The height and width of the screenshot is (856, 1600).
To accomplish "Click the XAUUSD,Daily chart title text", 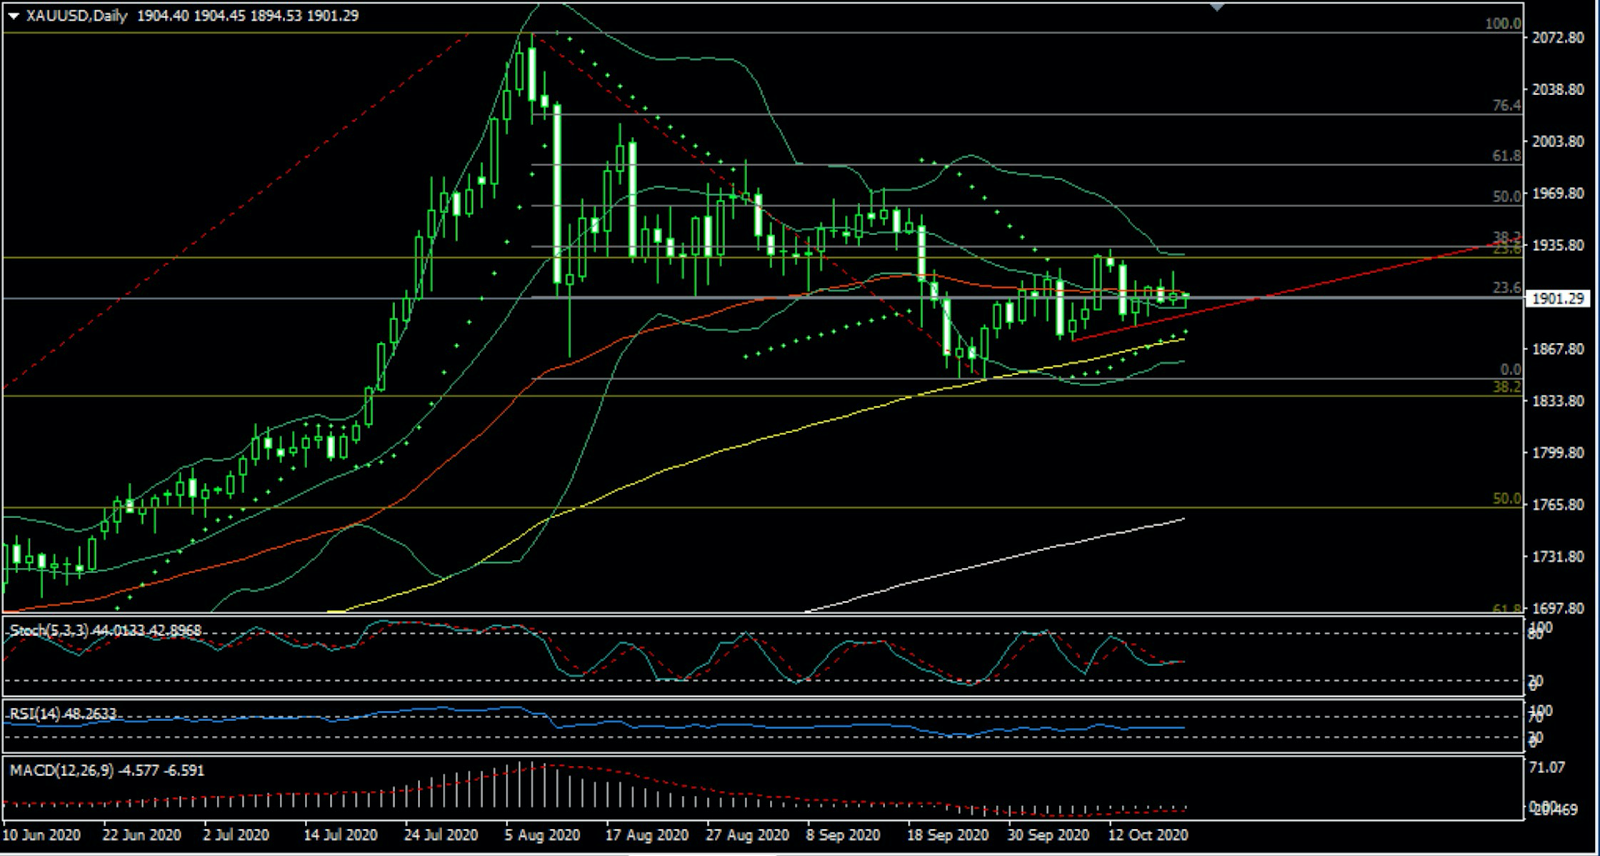I will [x=77, y=16].
